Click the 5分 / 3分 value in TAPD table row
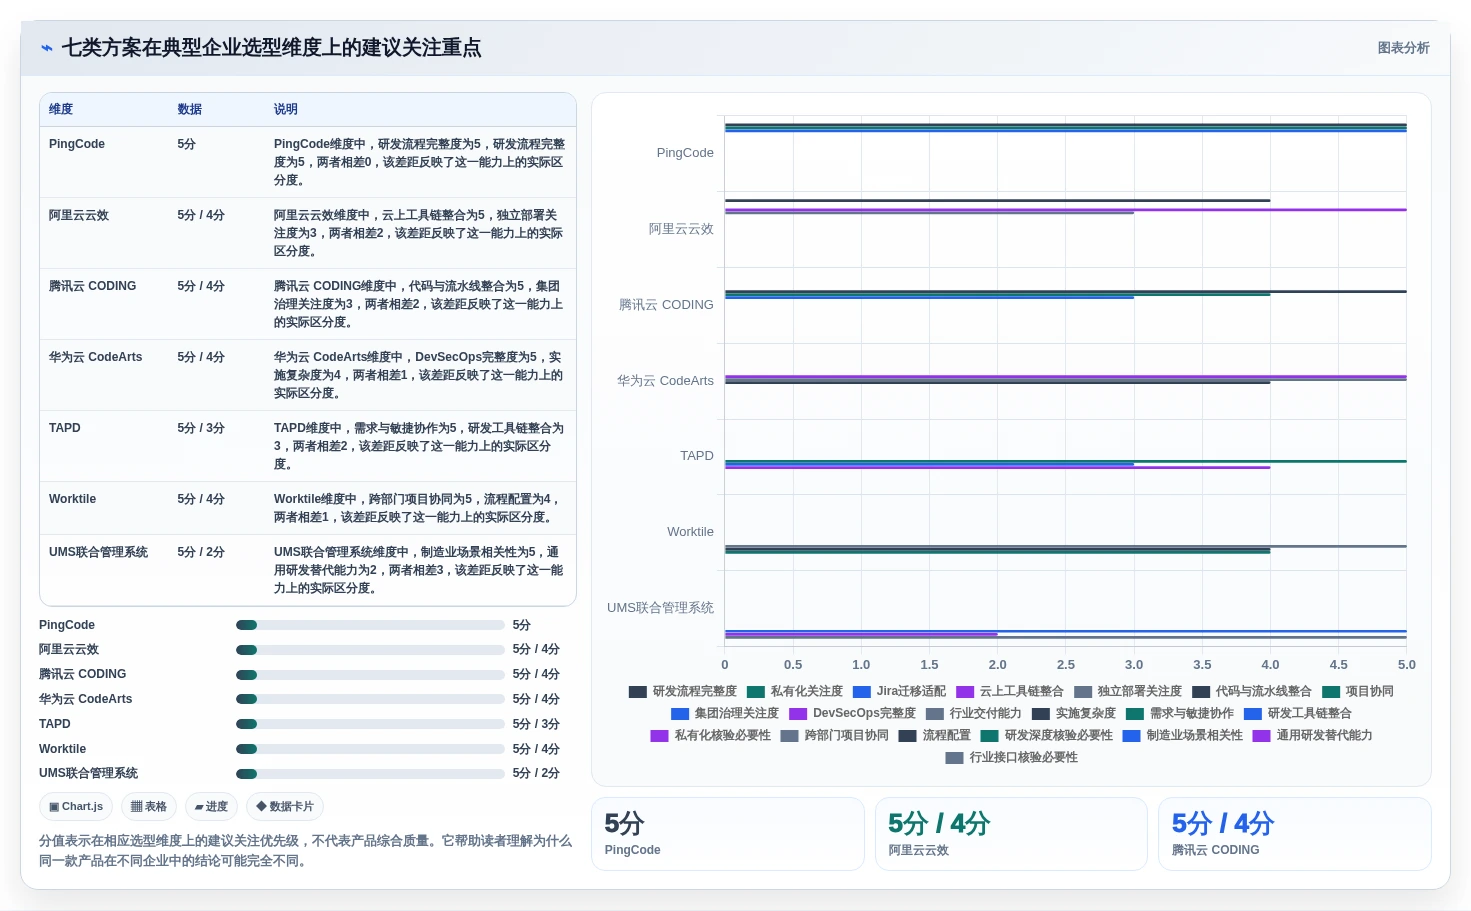1471x911 pixels. (201, 428)
